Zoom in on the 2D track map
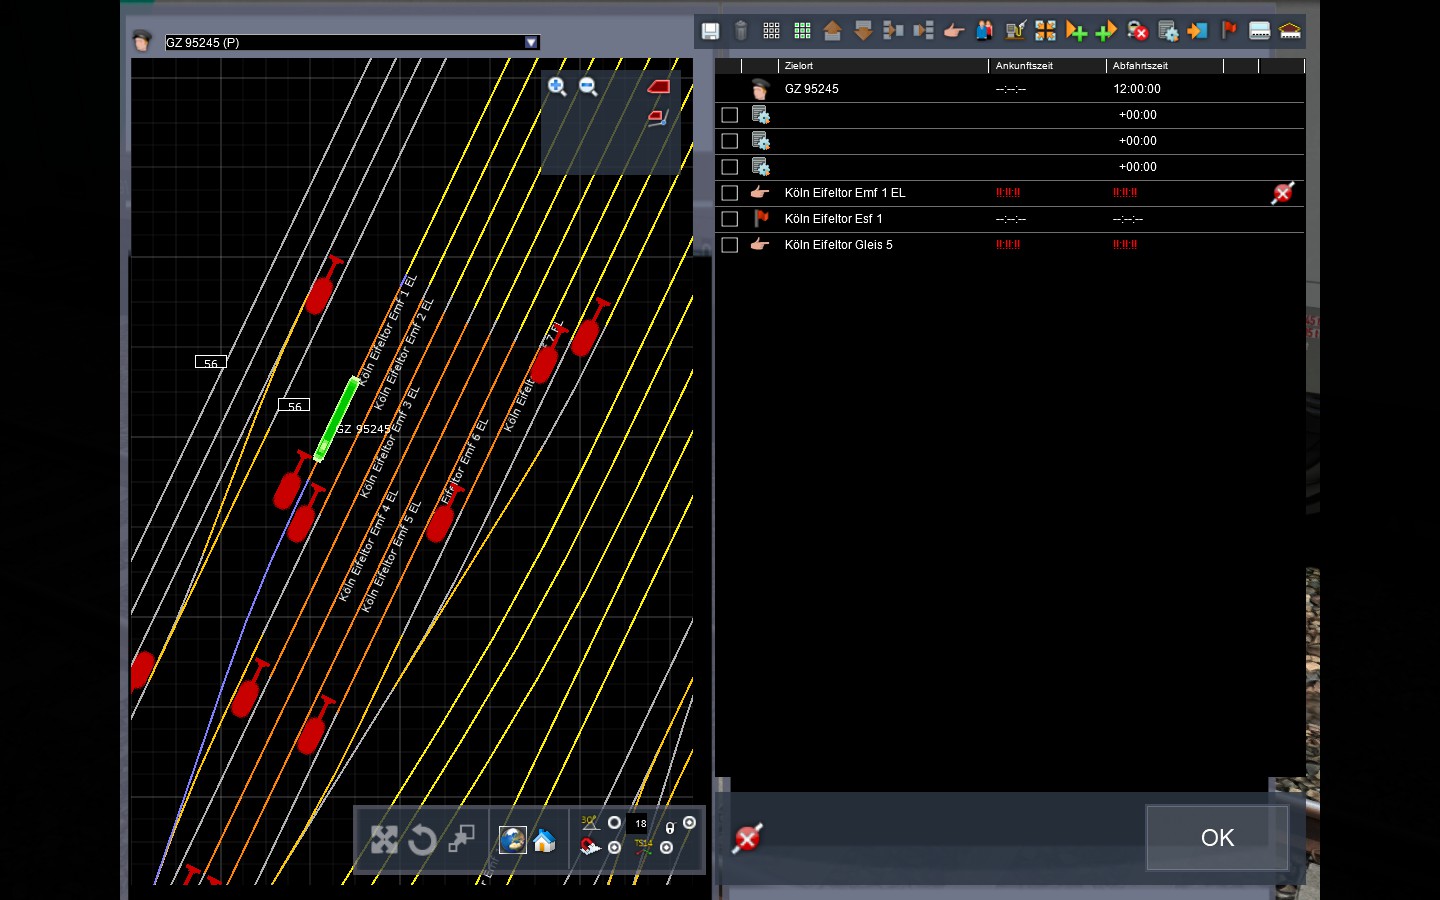This screenshot has height=900, width=1440. 557,87
